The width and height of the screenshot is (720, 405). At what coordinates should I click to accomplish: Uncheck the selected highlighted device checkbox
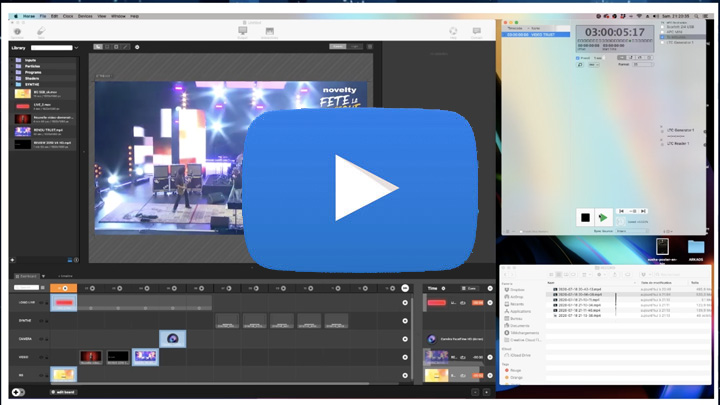pos(662,37)
